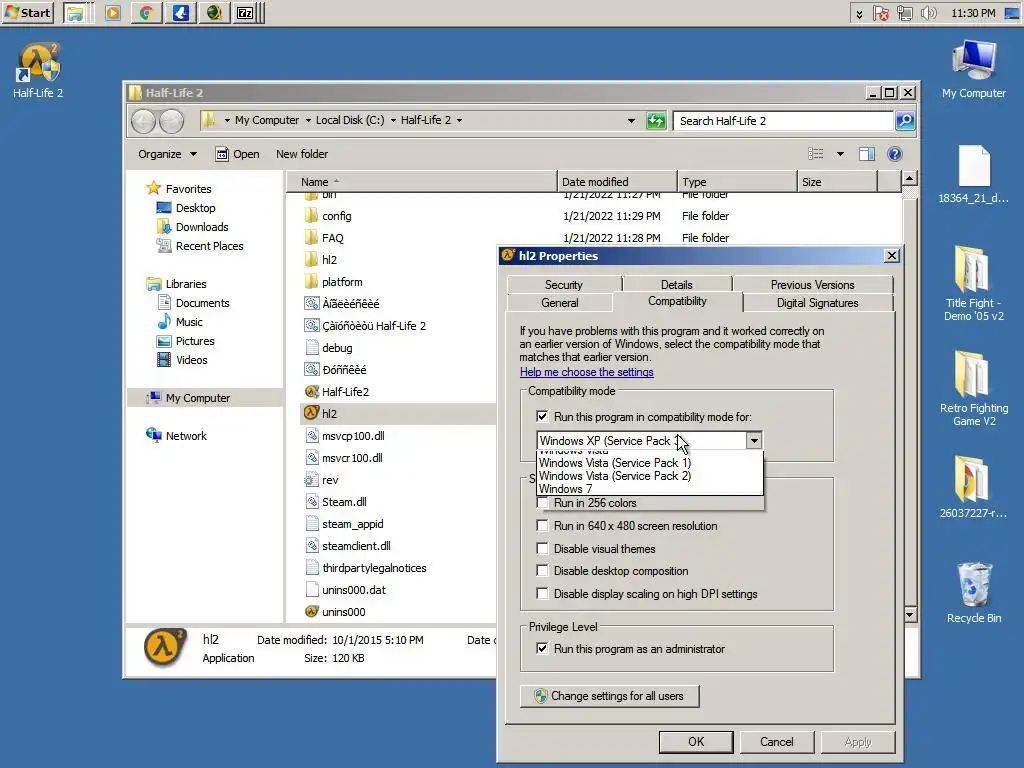Sort by the Date modified column header
Screen dimensions: 1024x768
[x=617, y=182]
